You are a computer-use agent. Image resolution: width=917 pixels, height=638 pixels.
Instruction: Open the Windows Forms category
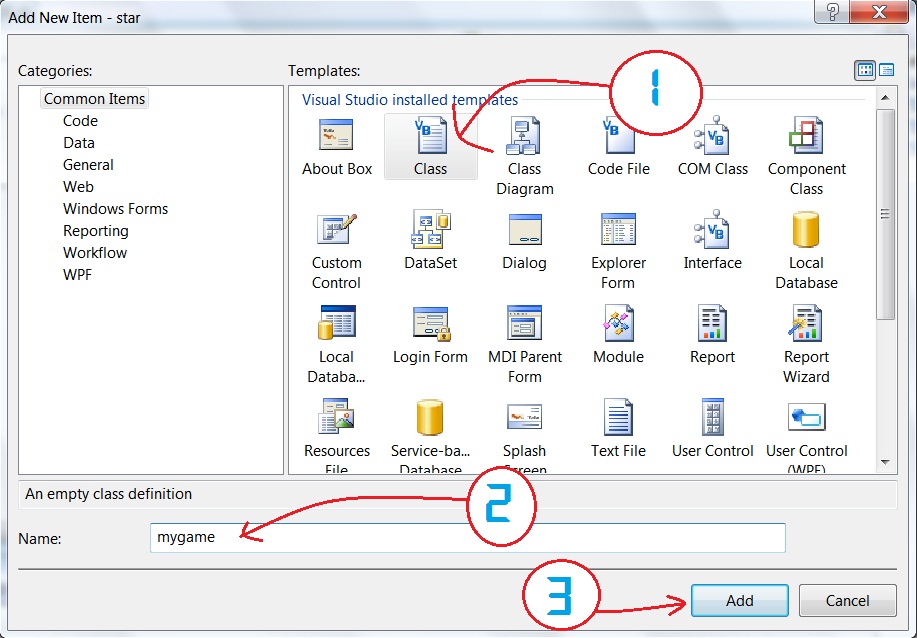pos(115,209)
